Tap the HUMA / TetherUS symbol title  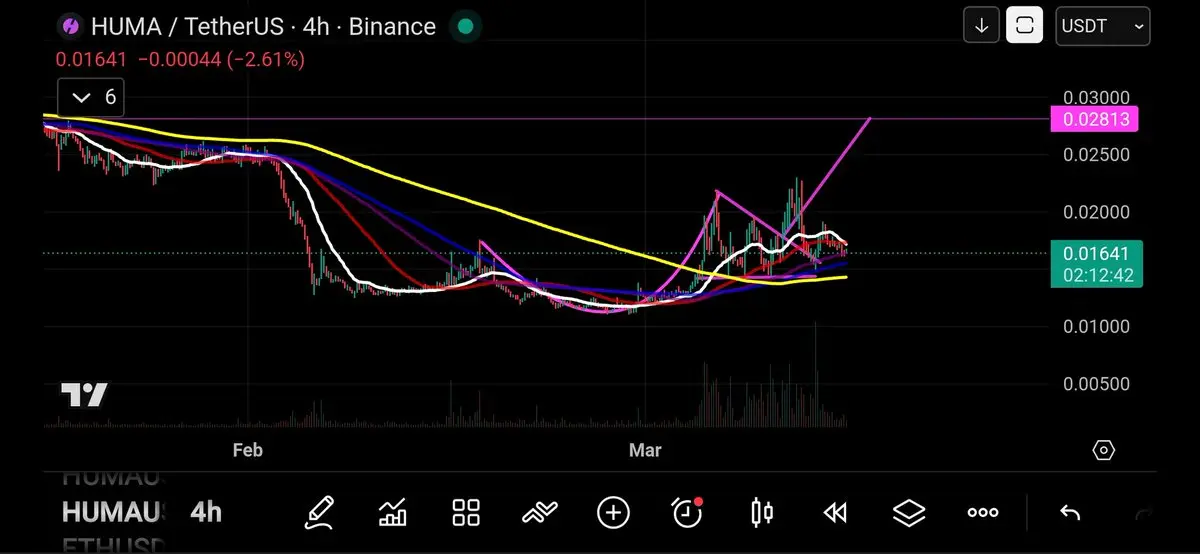click(263, 26)
